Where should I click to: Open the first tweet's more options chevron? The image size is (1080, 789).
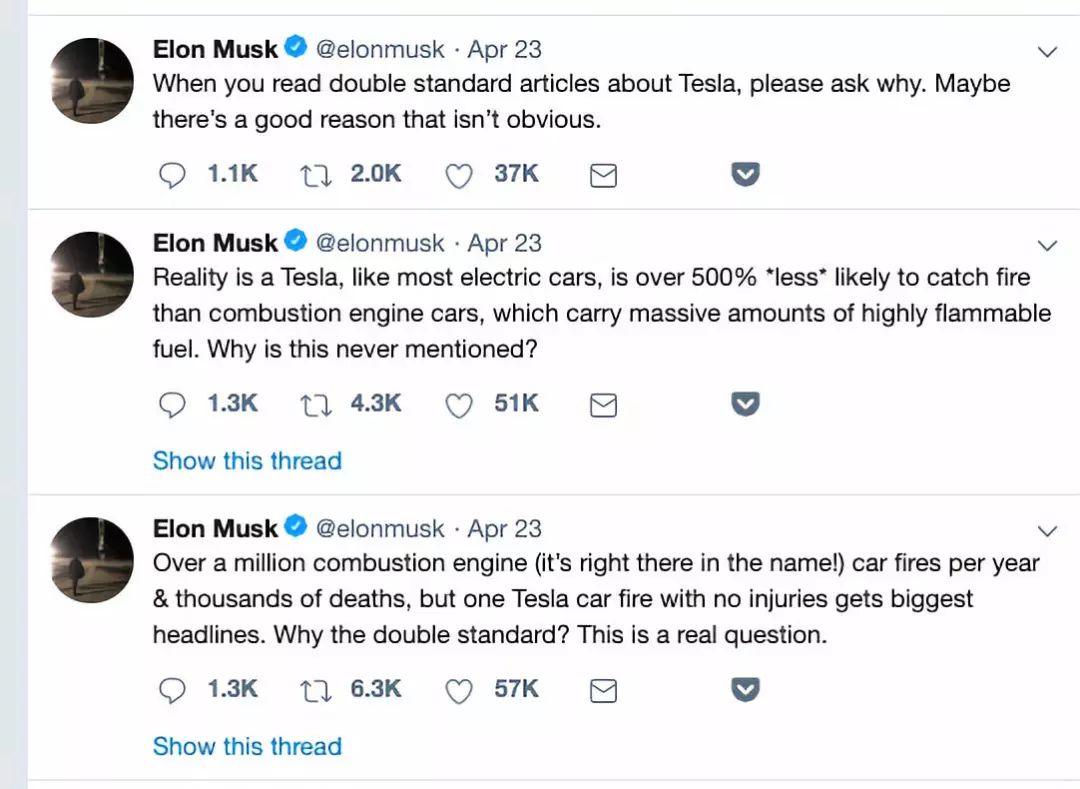click(x=1047, y=52)
